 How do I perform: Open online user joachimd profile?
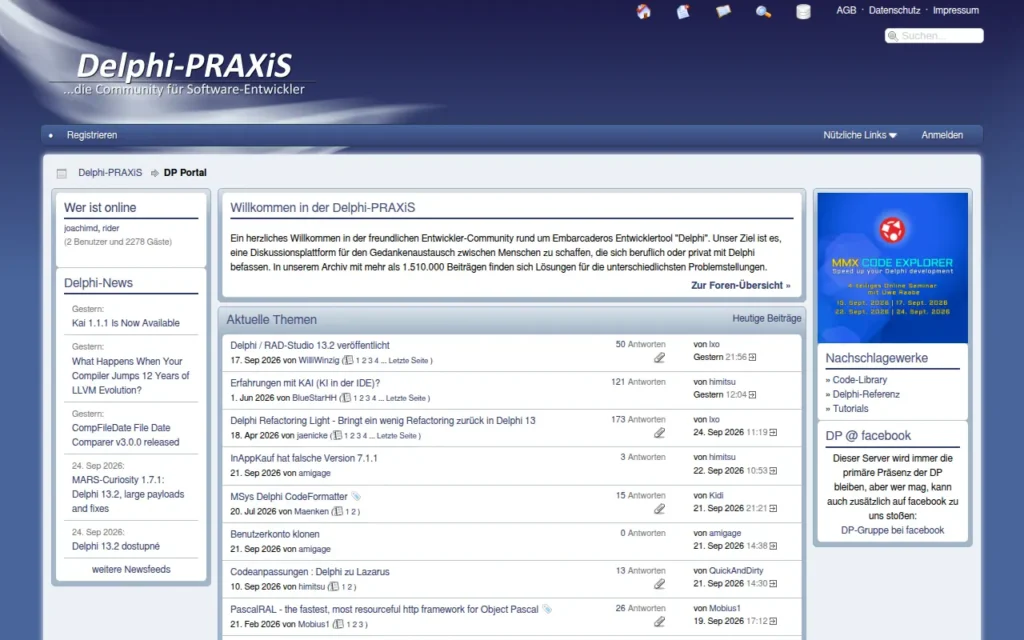point(81,229)
